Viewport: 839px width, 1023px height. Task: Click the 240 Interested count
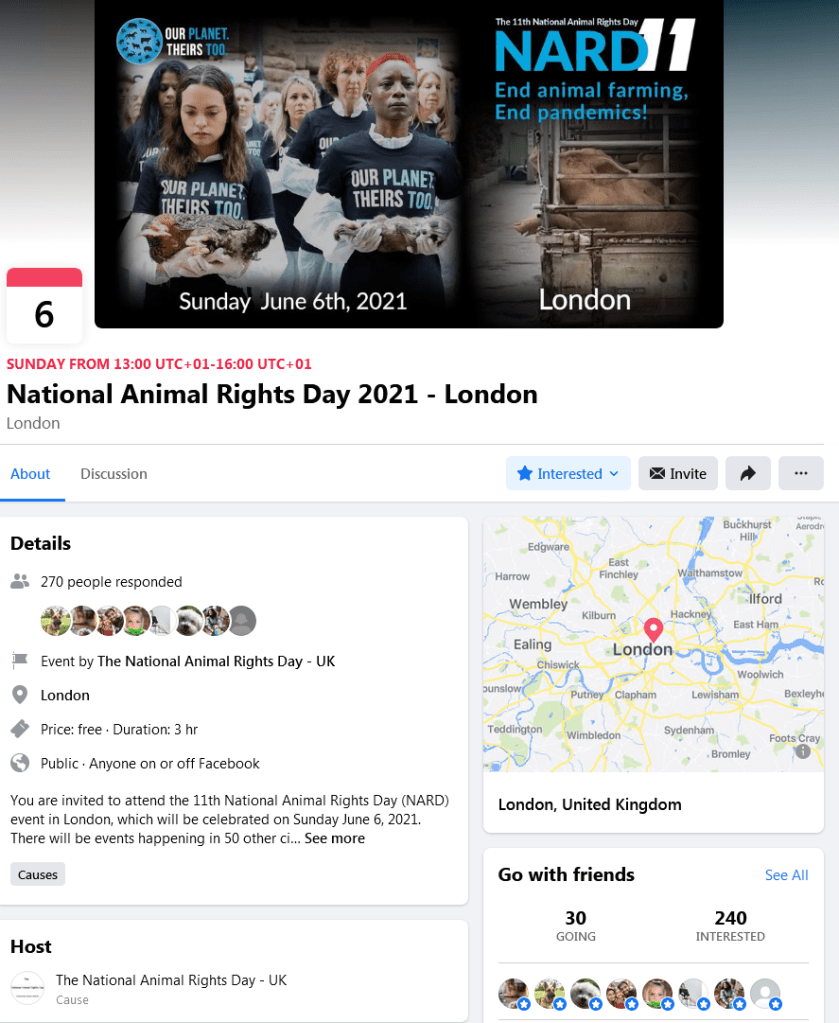pos(730,925)
